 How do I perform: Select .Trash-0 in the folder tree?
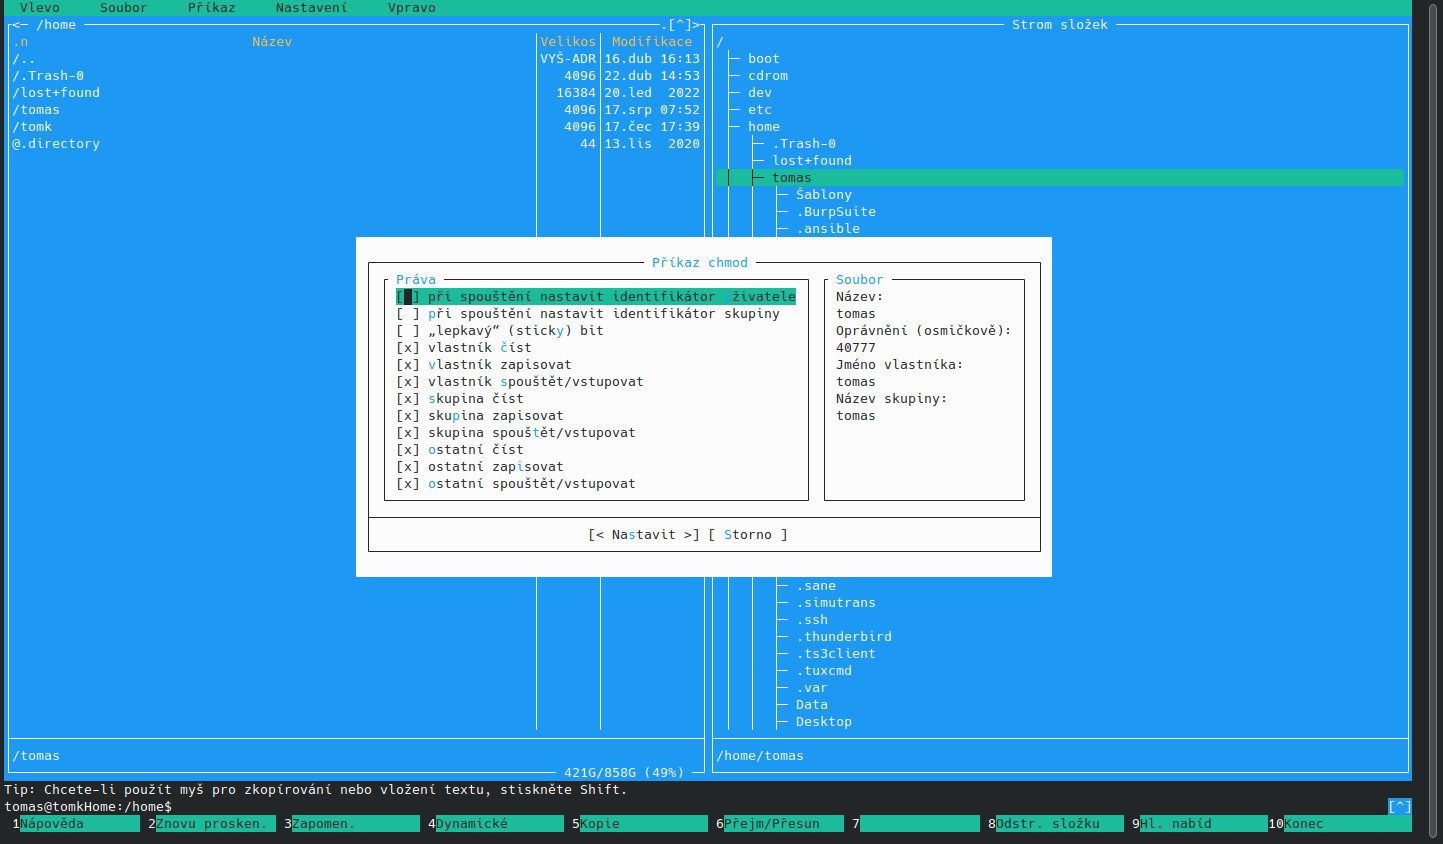pyautogui.click(x=804, y=144)
